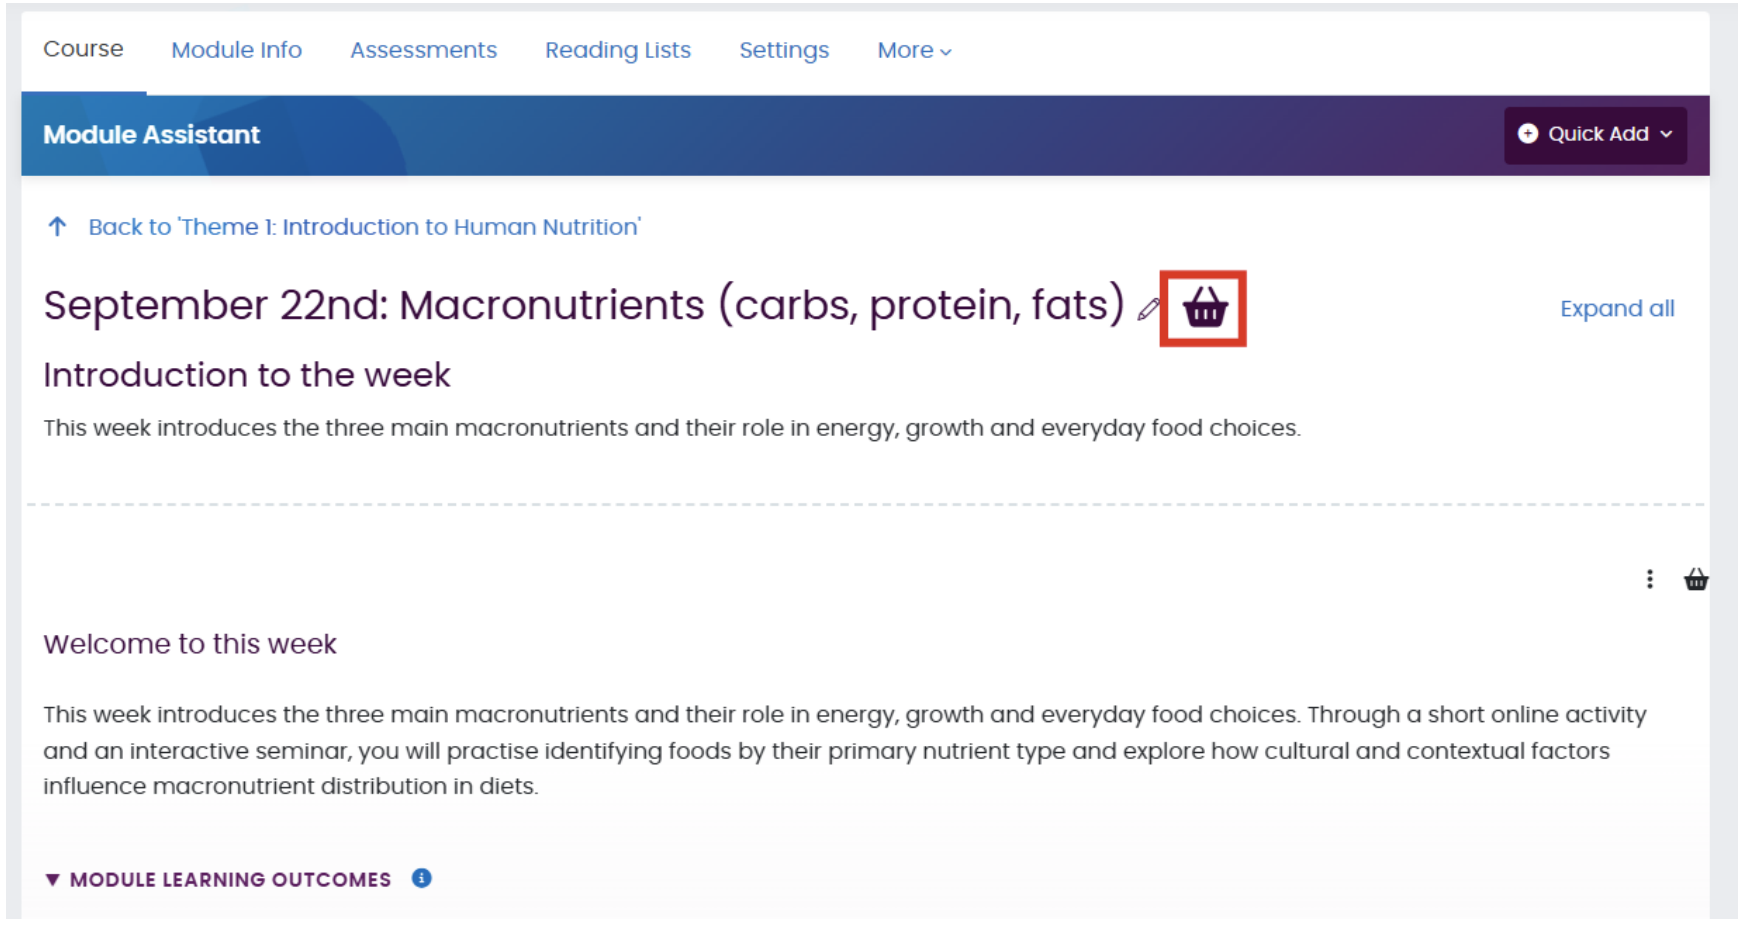Go back to Theme 1 Introduction page
Screen dimensions: 1740x930
tap(364, 226)
